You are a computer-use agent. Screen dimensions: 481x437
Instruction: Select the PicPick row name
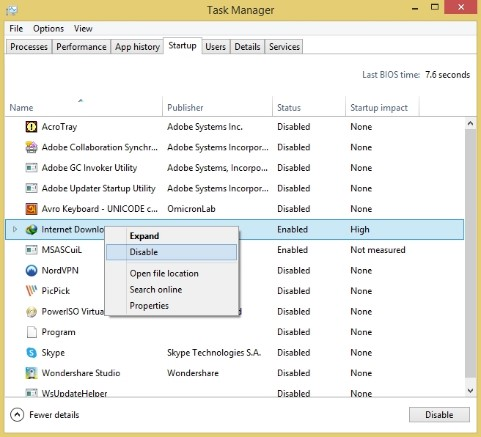(x=56, y=291)
